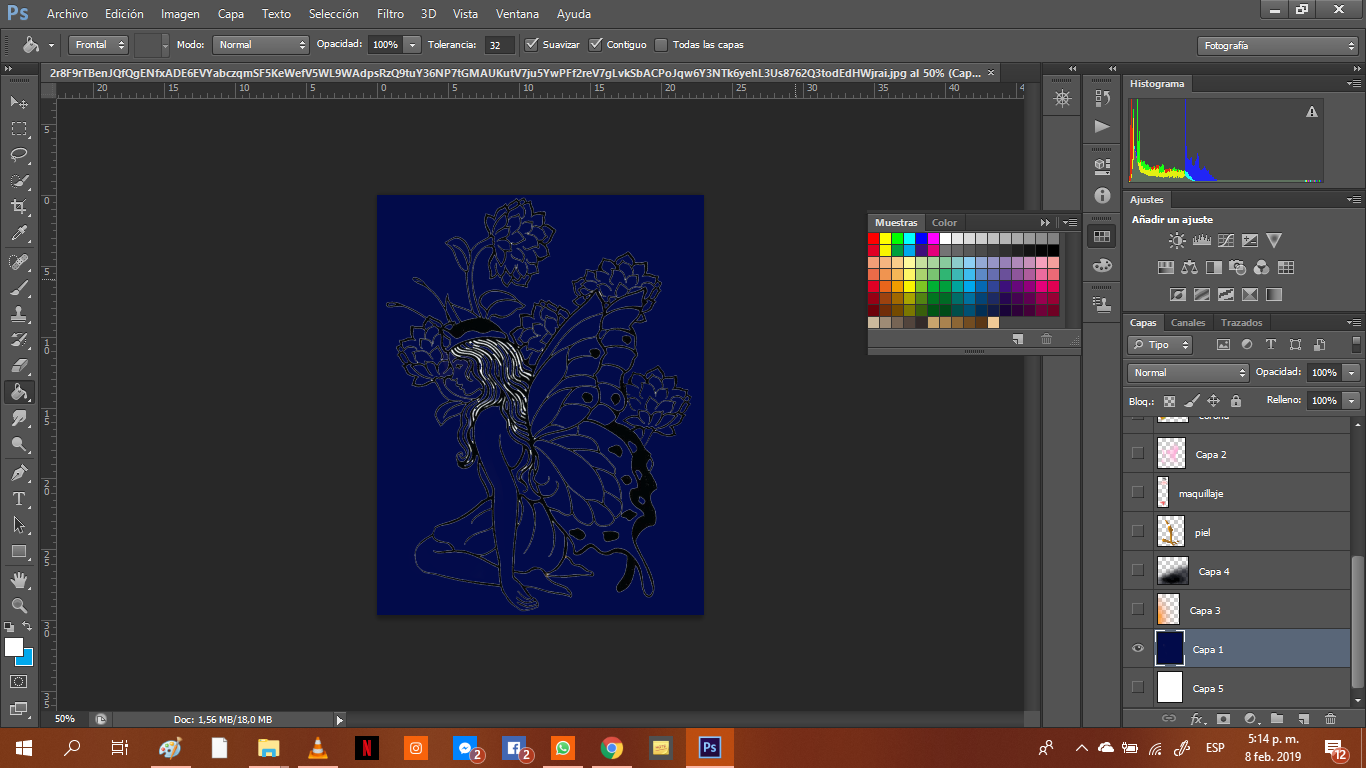Open the Tipo layer filter dropdown

1161,345
